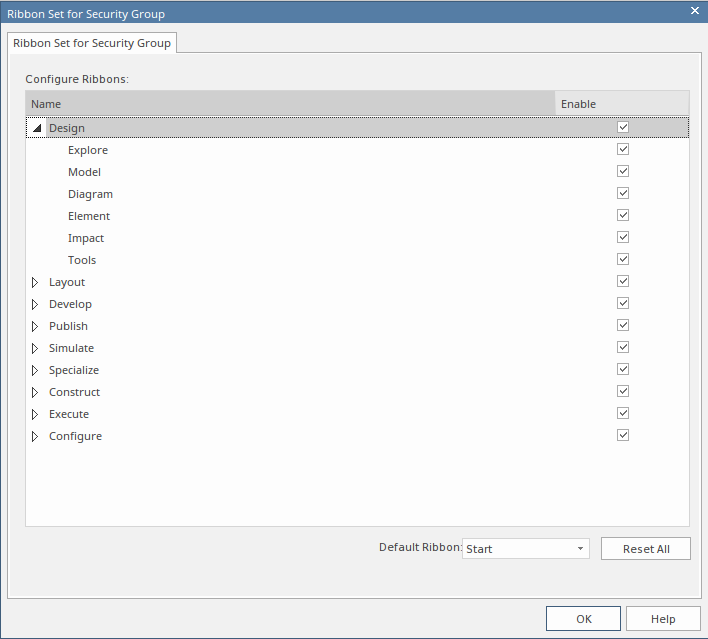Viewport: 708px width, 639px height.
Task: Uncheck Enable for the Specialize ribbon
Action: click(623, 370)
